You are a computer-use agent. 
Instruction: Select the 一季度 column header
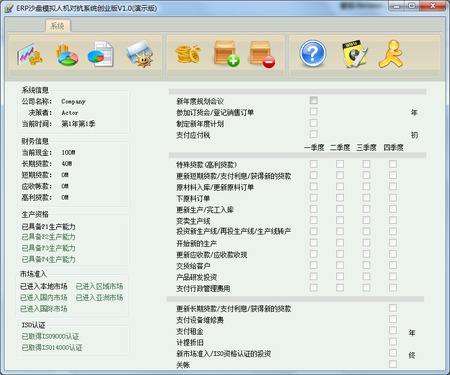[x=314, y=147]
